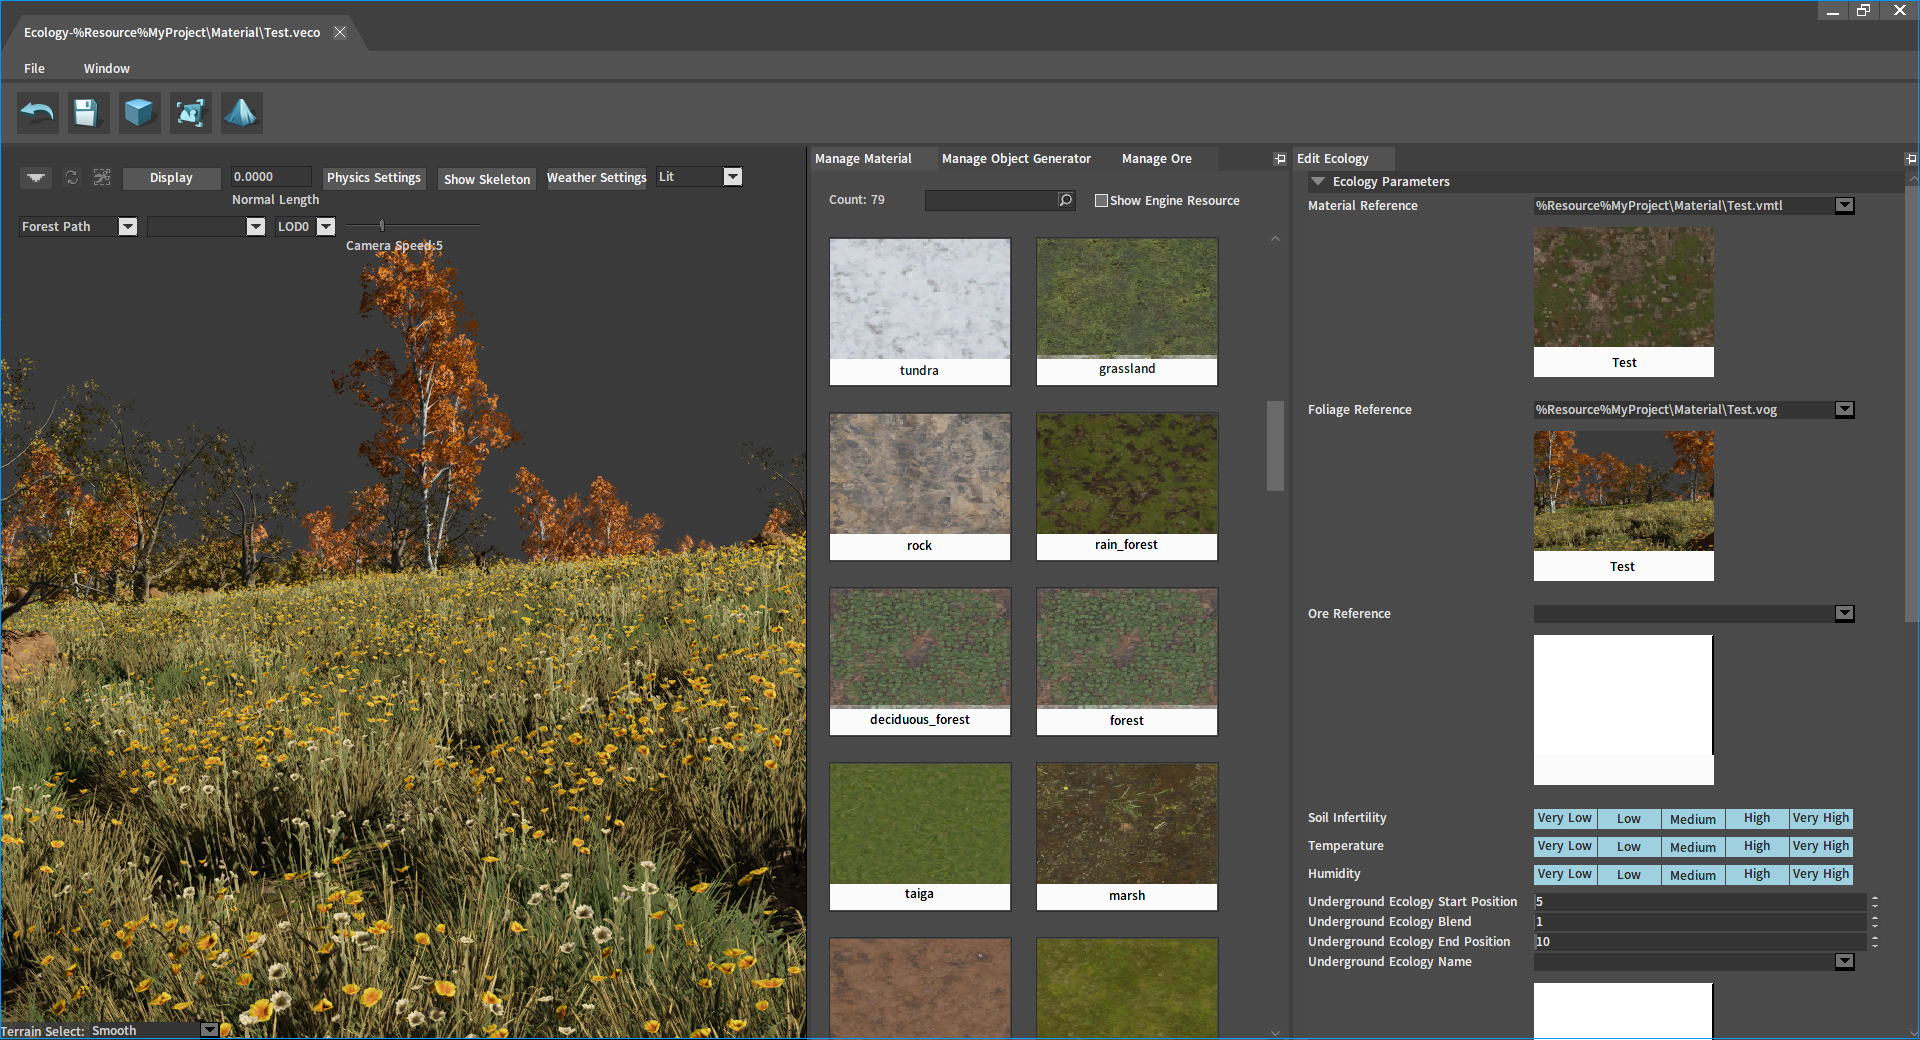1920x1040 pixels.
Task: Select the rain_forest material thumbnail
Action: point(1127,486)
